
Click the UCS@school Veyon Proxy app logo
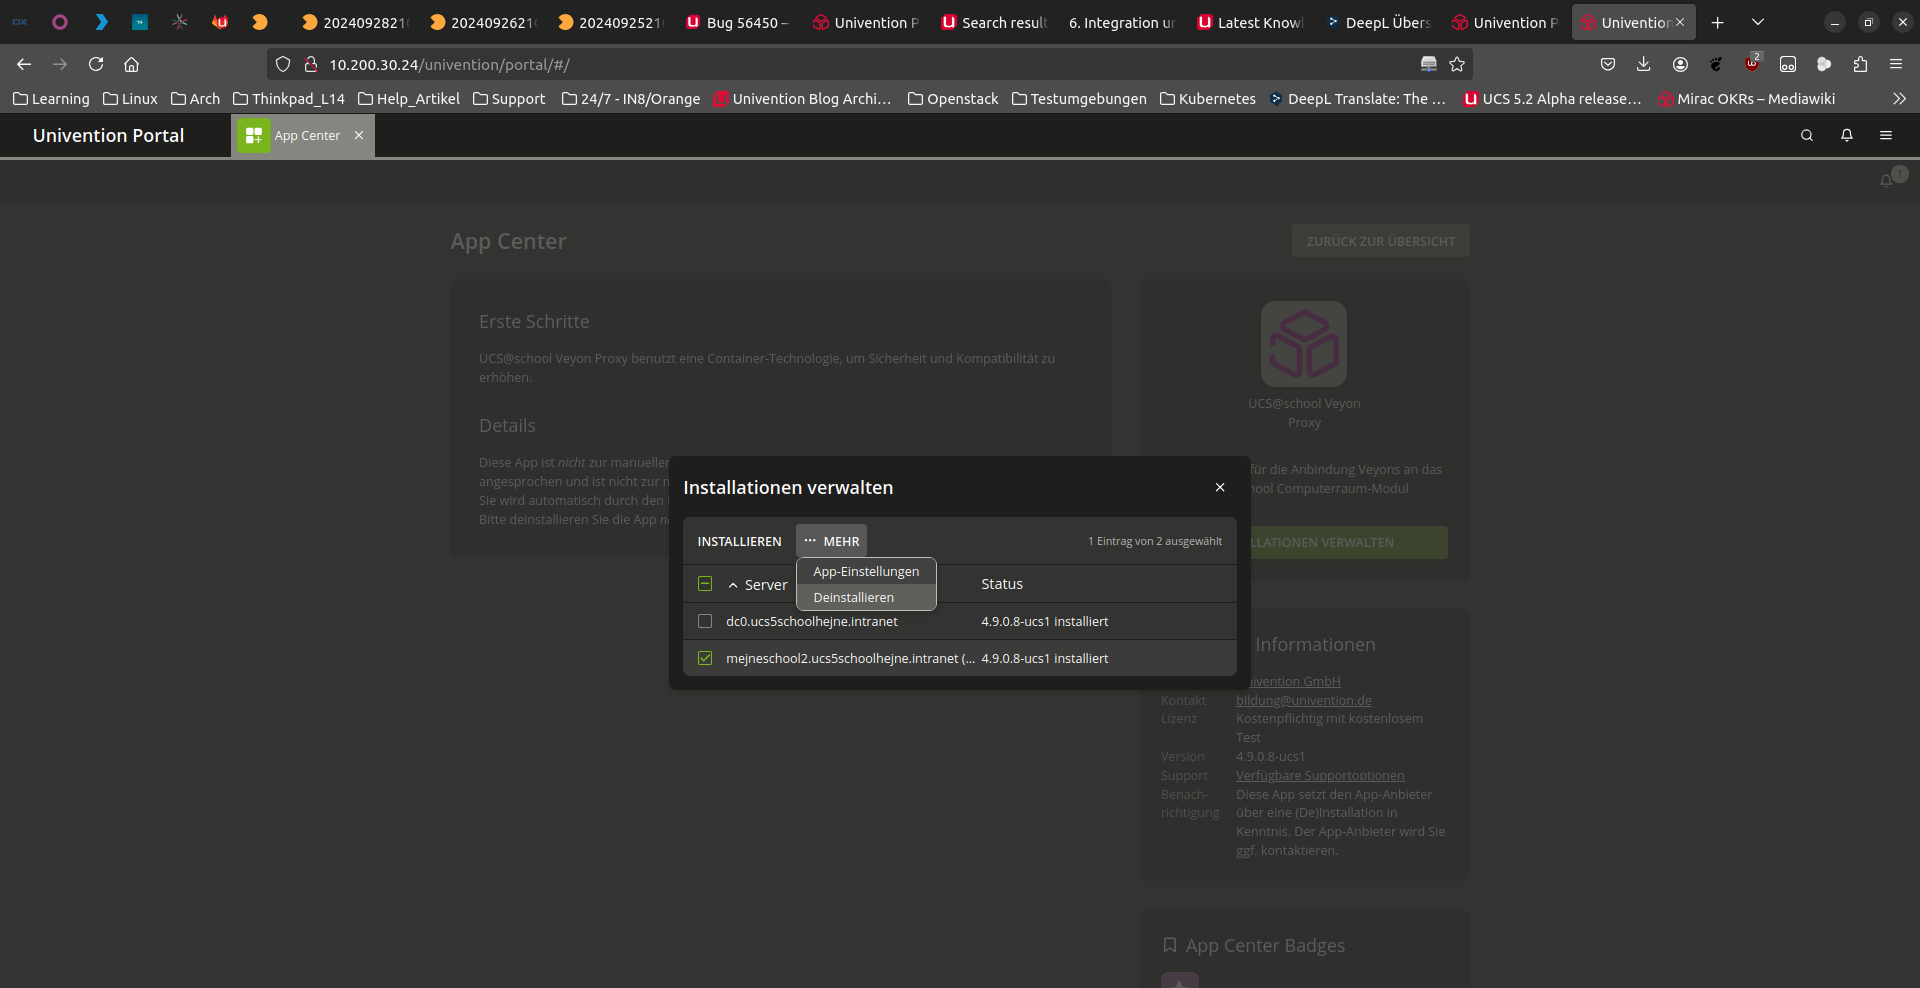[1304, 344]
